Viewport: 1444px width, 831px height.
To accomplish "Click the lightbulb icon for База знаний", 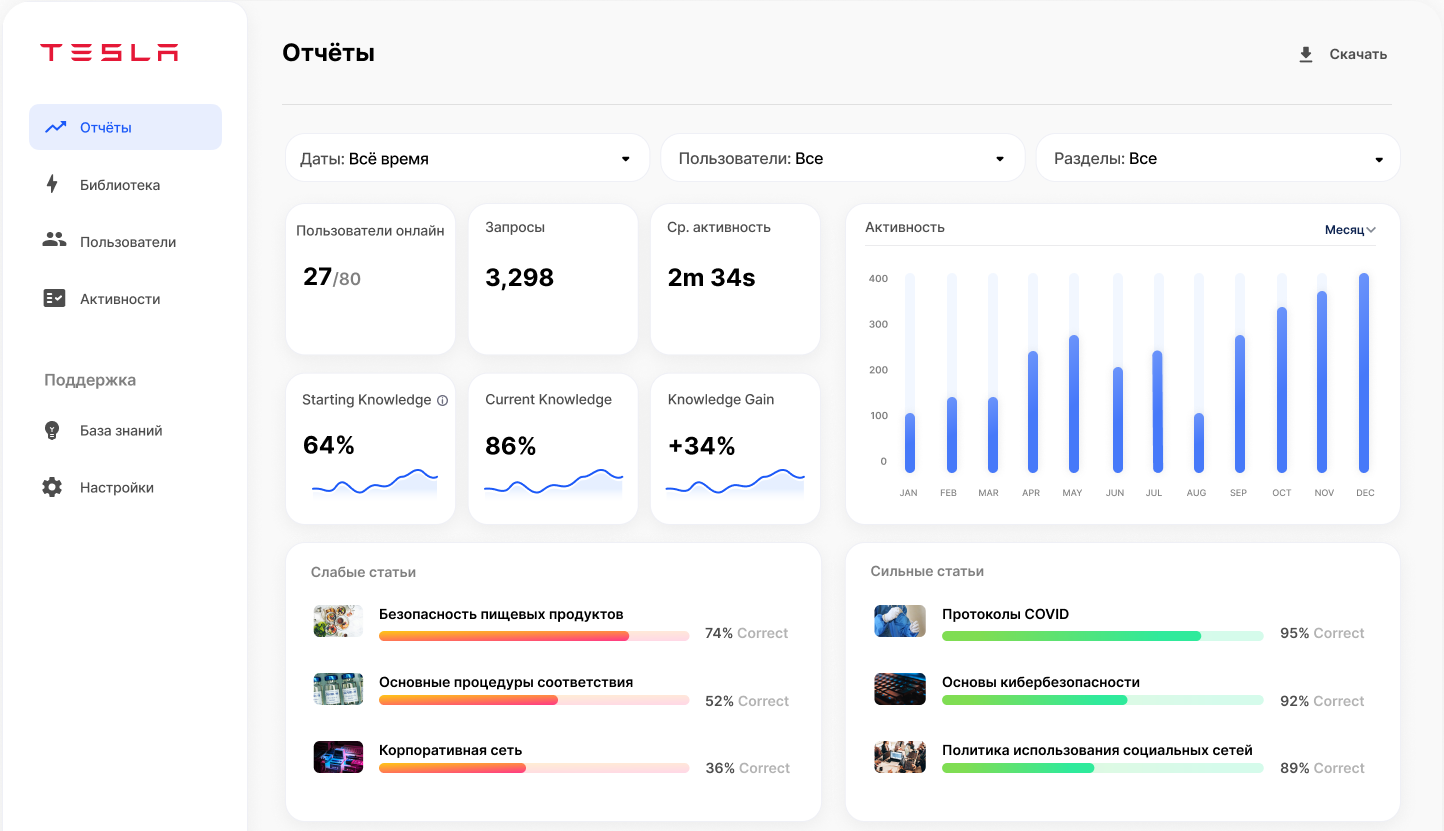I will [x=53, y=430].
